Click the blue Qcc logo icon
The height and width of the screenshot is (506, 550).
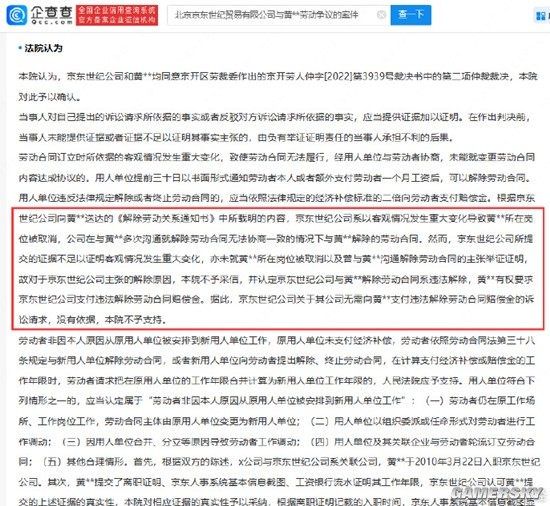[16, 15]
